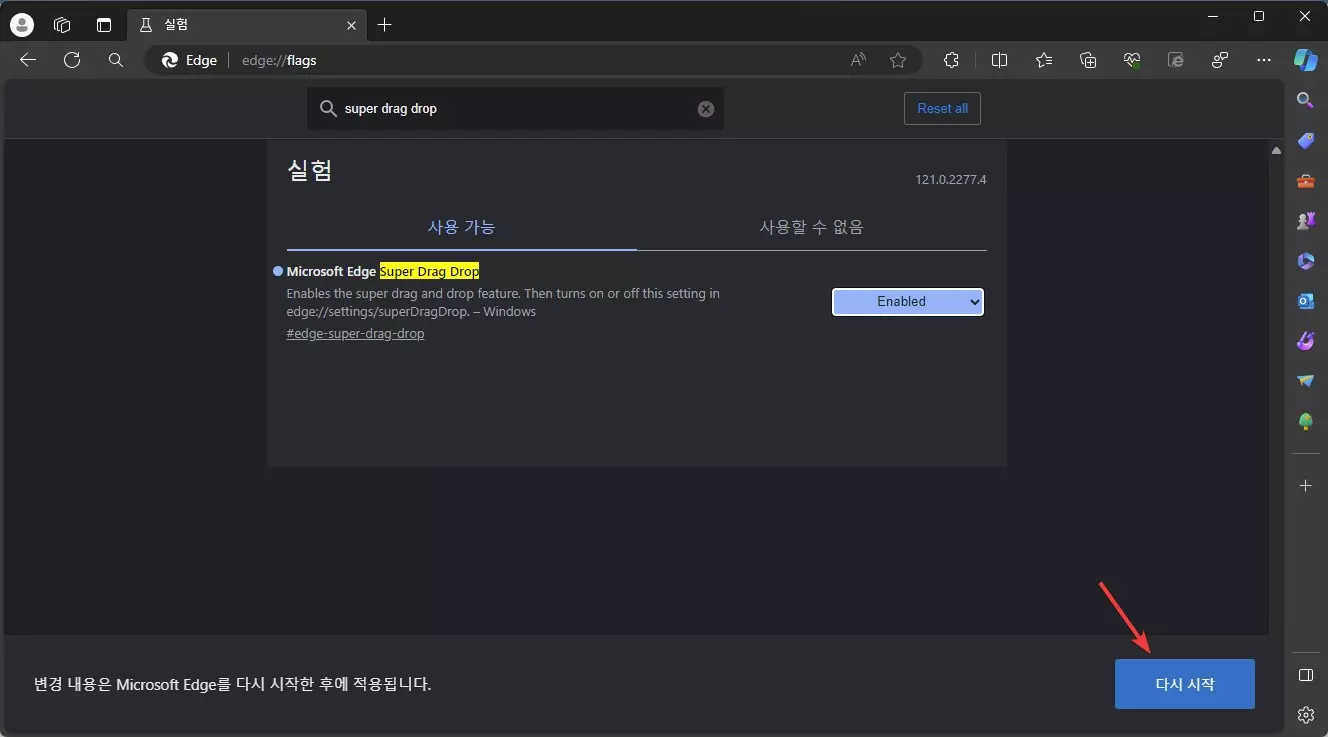Open the extensions puzzle icon
1328x737 pixels.
pyautogui.click(x=951, y=60)
